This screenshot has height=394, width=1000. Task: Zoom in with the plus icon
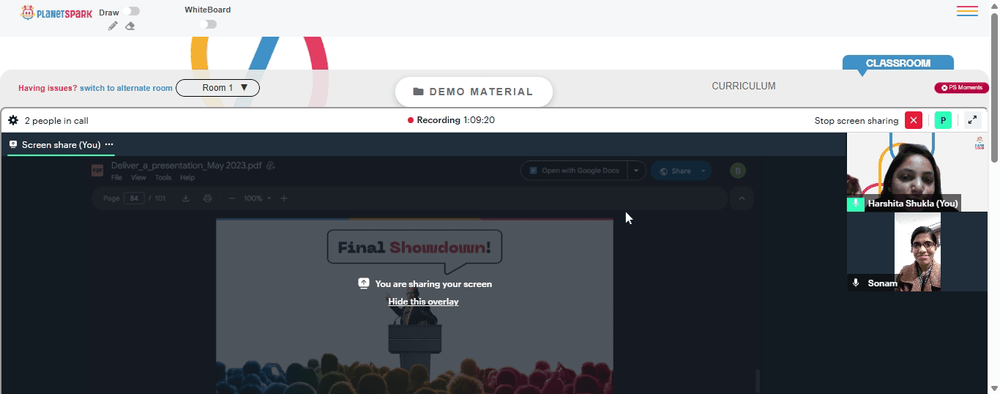284,198
